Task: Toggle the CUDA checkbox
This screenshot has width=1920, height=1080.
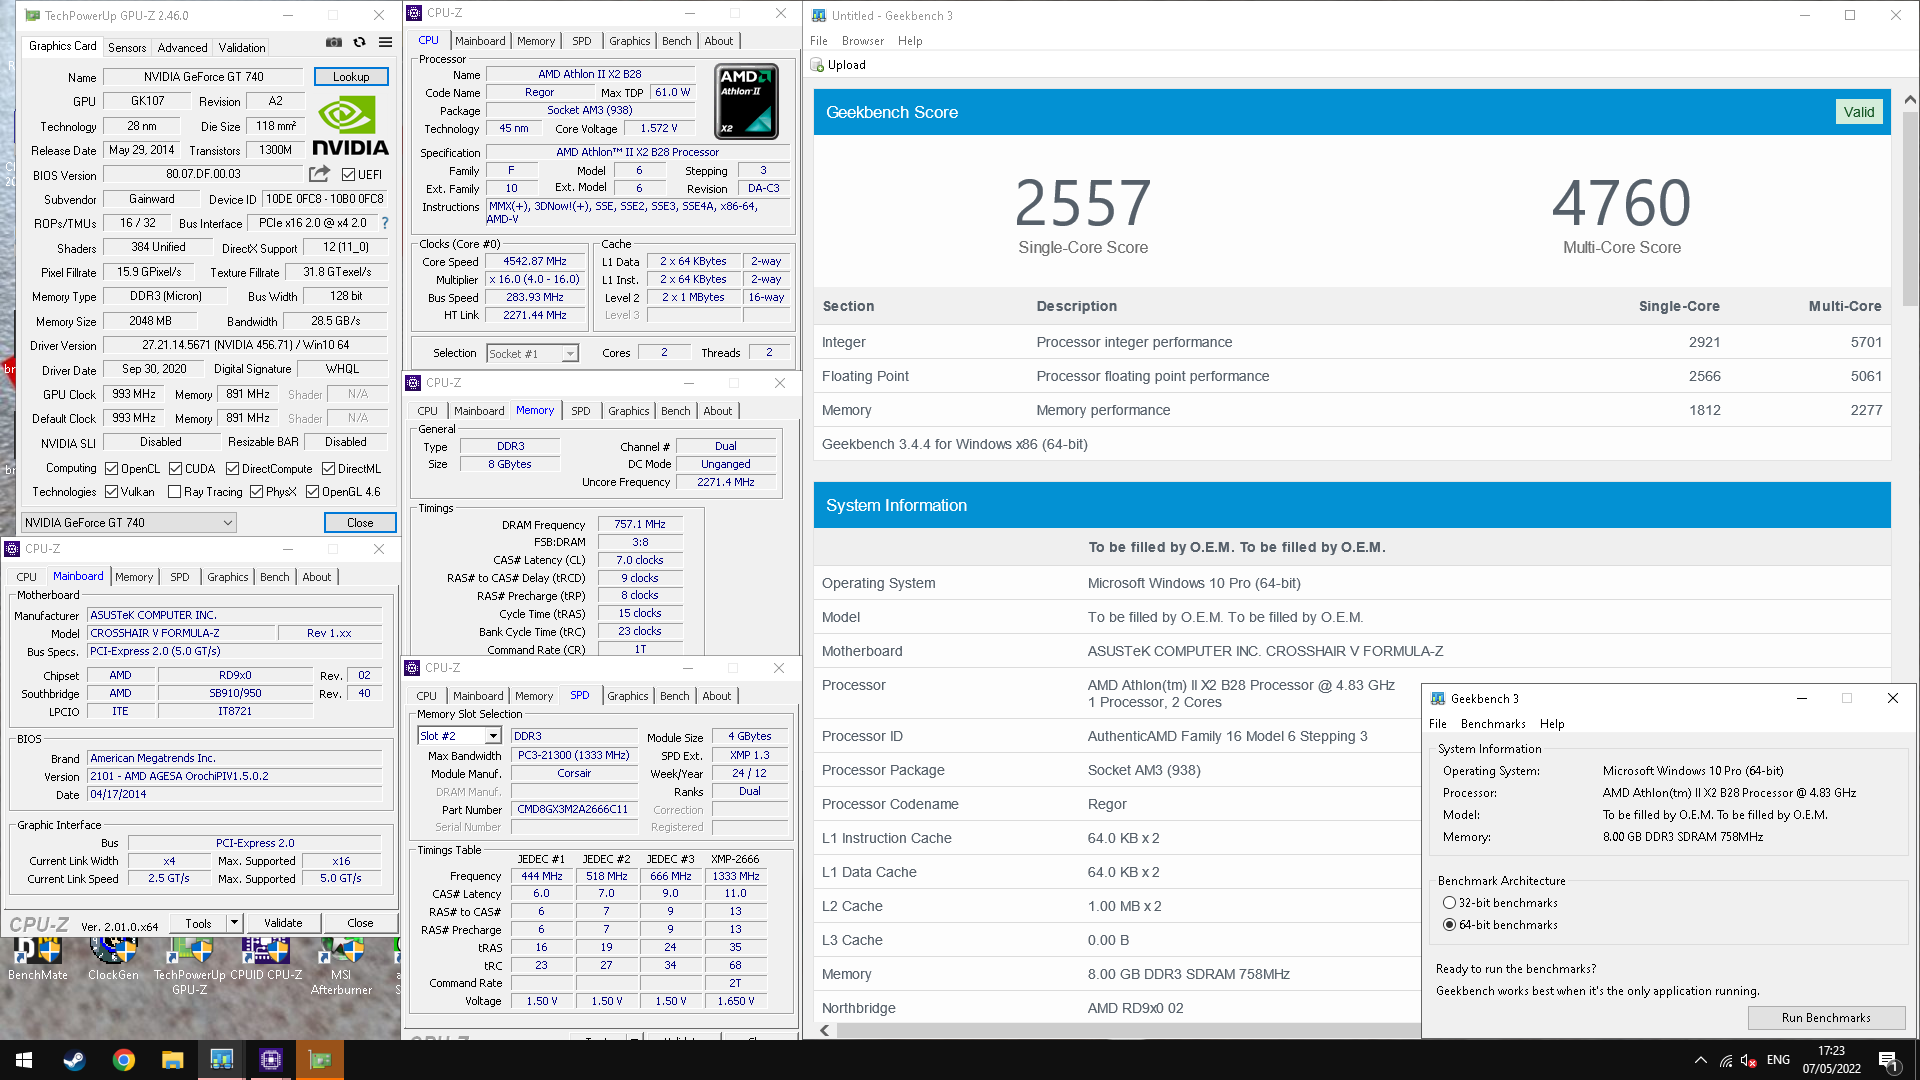Action: [x=175, y=468]
